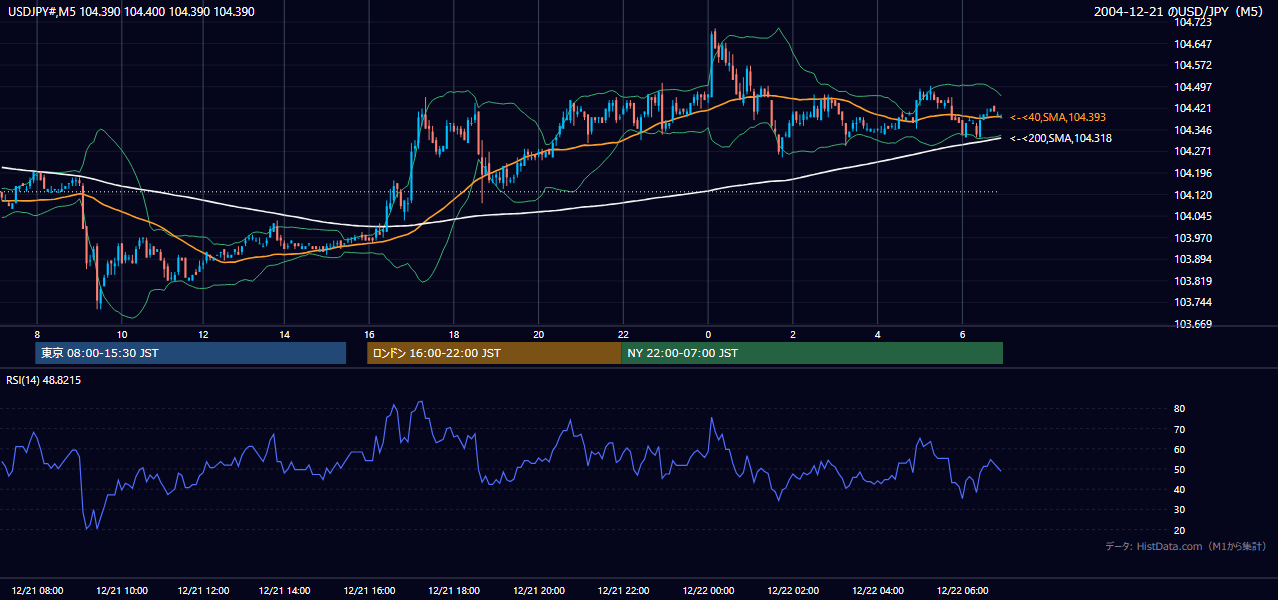This screenshot has height=600, width=1278.
Task: Click price axis label 104.346
Action: pyautogui.click(x=1194, y=130)
